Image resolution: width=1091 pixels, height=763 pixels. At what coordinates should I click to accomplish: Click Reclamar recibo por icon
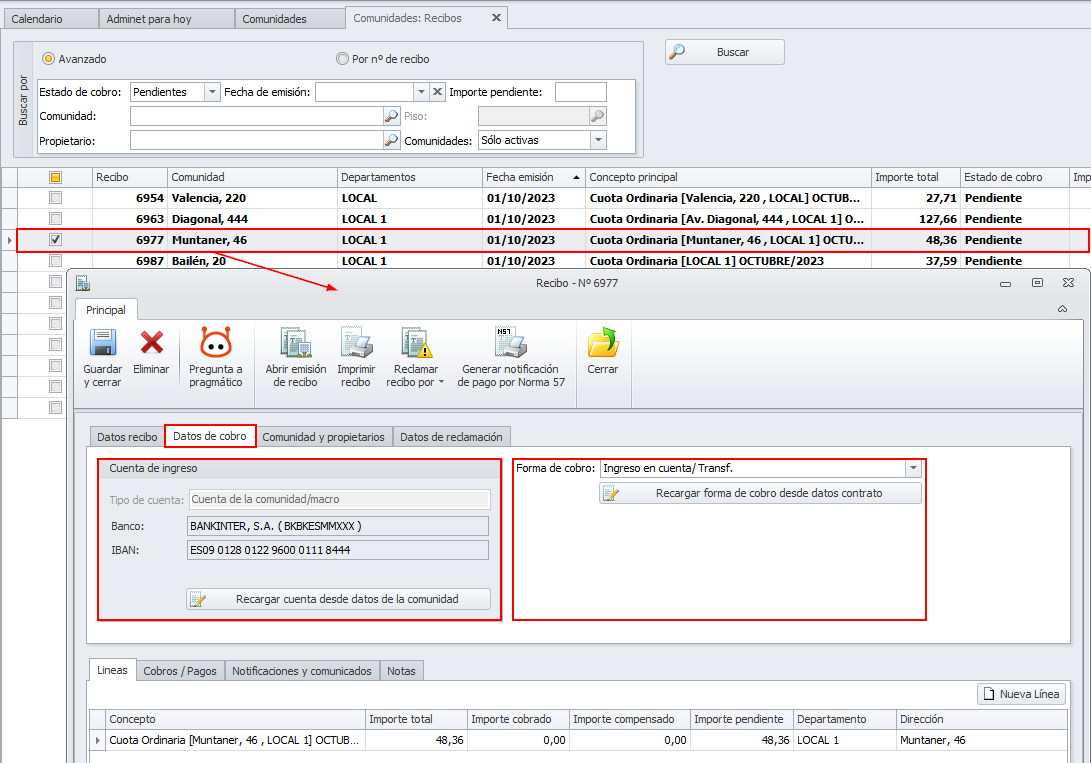pos(416,343)
